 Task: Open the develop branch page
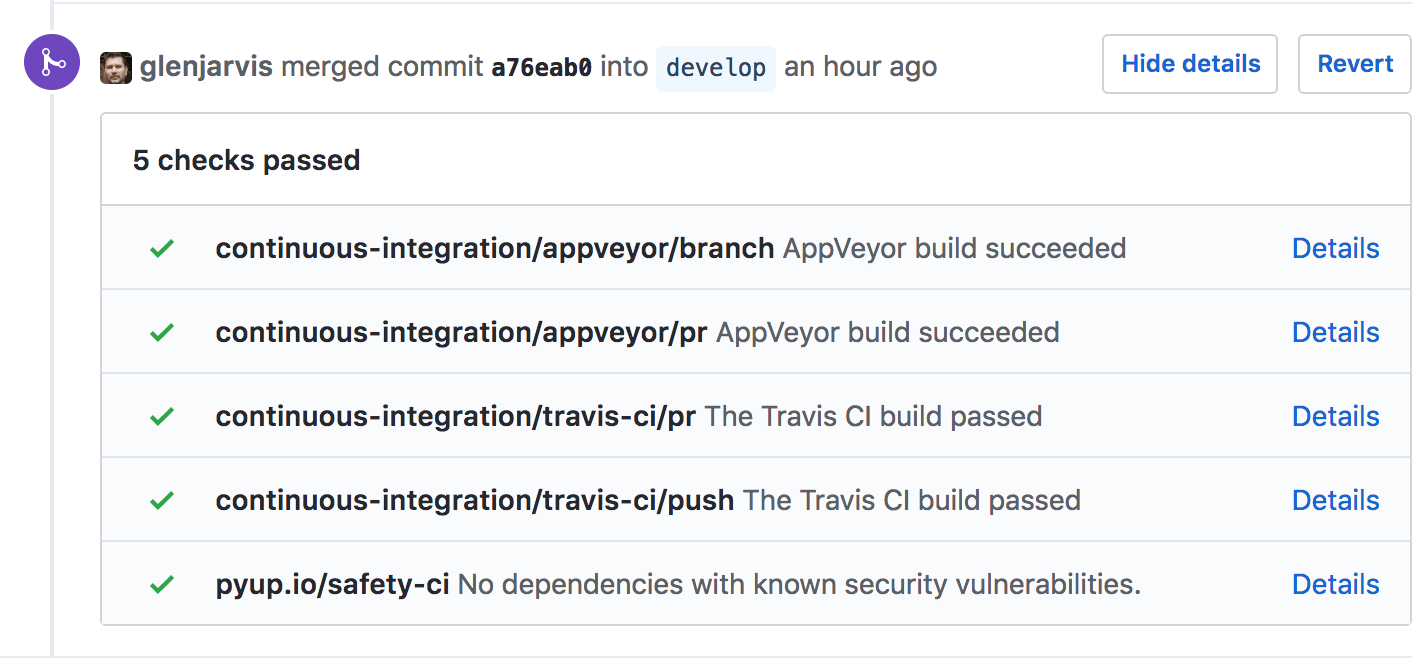[715, 68]
